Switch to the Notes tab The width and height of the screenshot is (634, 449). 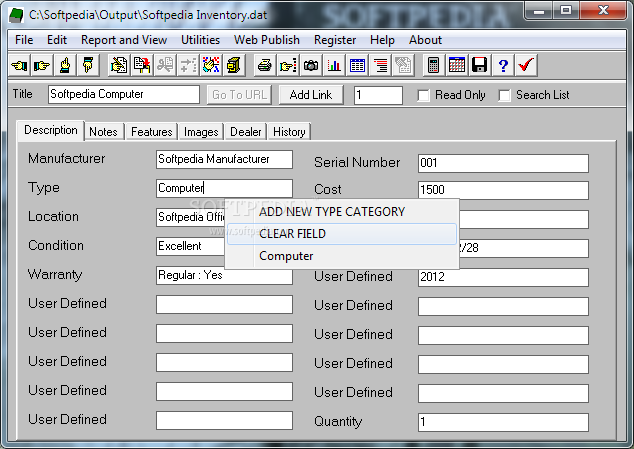pyautogui.click(x=103, y=132)
